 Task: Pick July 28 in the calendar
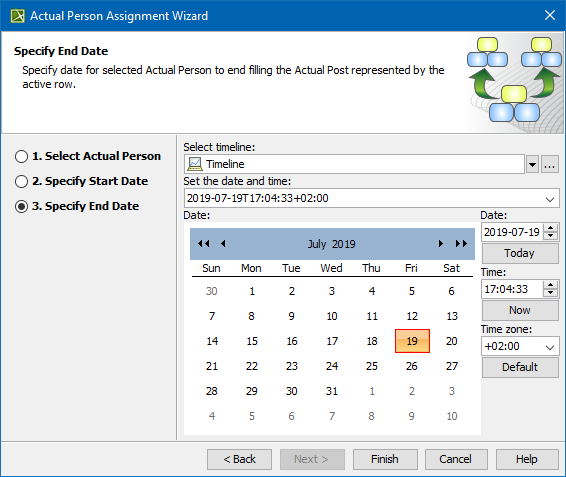(212, 391)
